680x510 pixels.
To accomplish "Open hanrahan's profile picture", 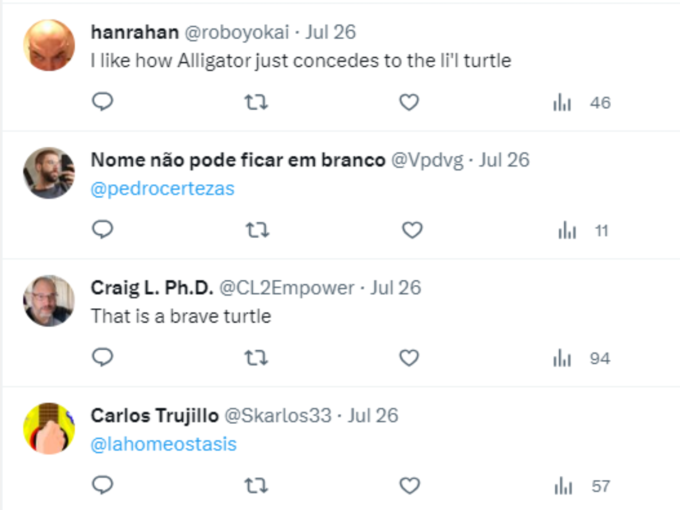I will (49, 45).
